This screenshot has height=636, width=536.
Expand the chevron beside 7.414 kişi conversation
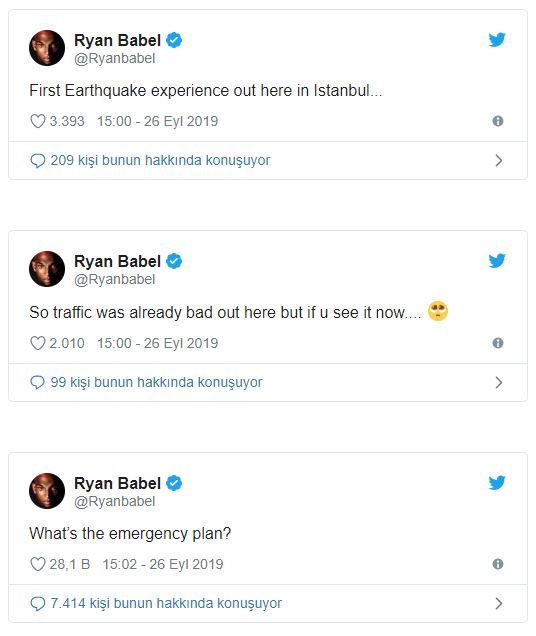pyautogui.click(x=499, y=604)
